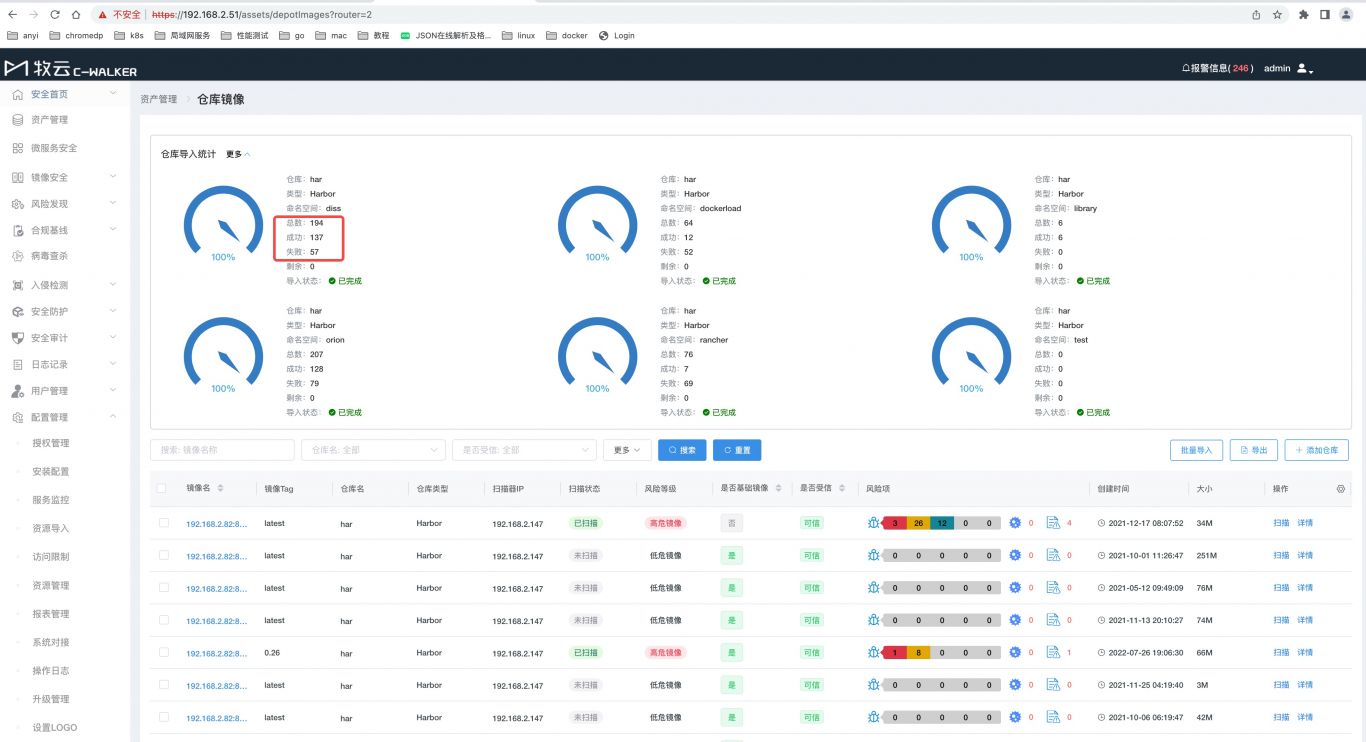Open the 是否受信: 全部 dropdown

tap(524, 450)
